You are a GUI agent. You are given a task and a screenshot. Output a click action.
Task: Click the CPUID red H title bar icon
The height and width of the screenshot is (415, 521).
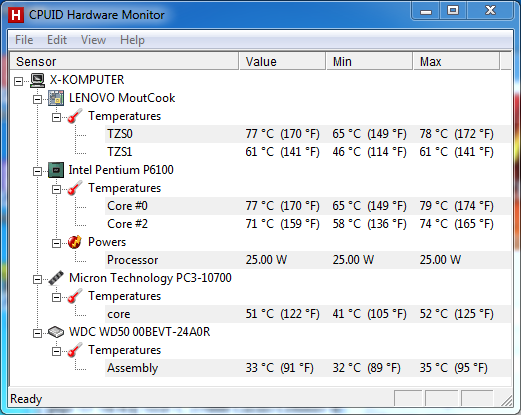pos(16,15)
